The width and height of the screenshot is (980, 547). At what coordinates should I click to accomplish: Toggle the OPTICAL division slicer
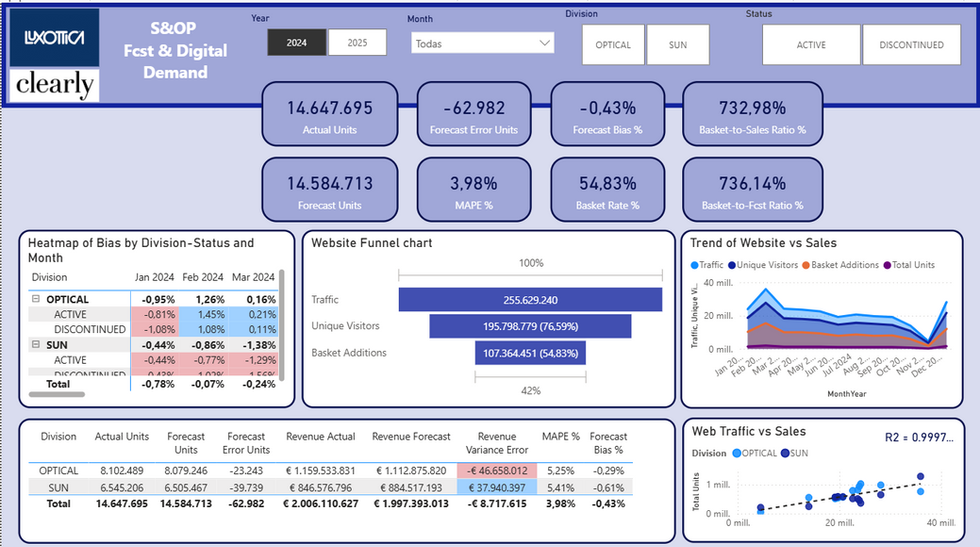coord(613,45)
